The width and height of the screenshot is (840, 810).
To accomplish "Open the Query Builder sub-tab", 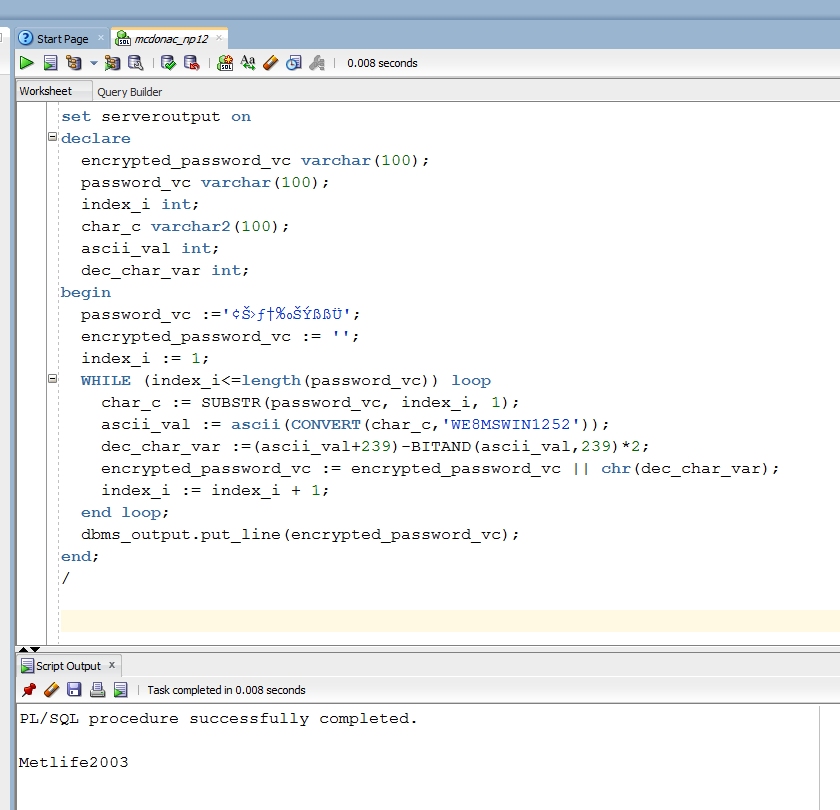I will (130, 92).
